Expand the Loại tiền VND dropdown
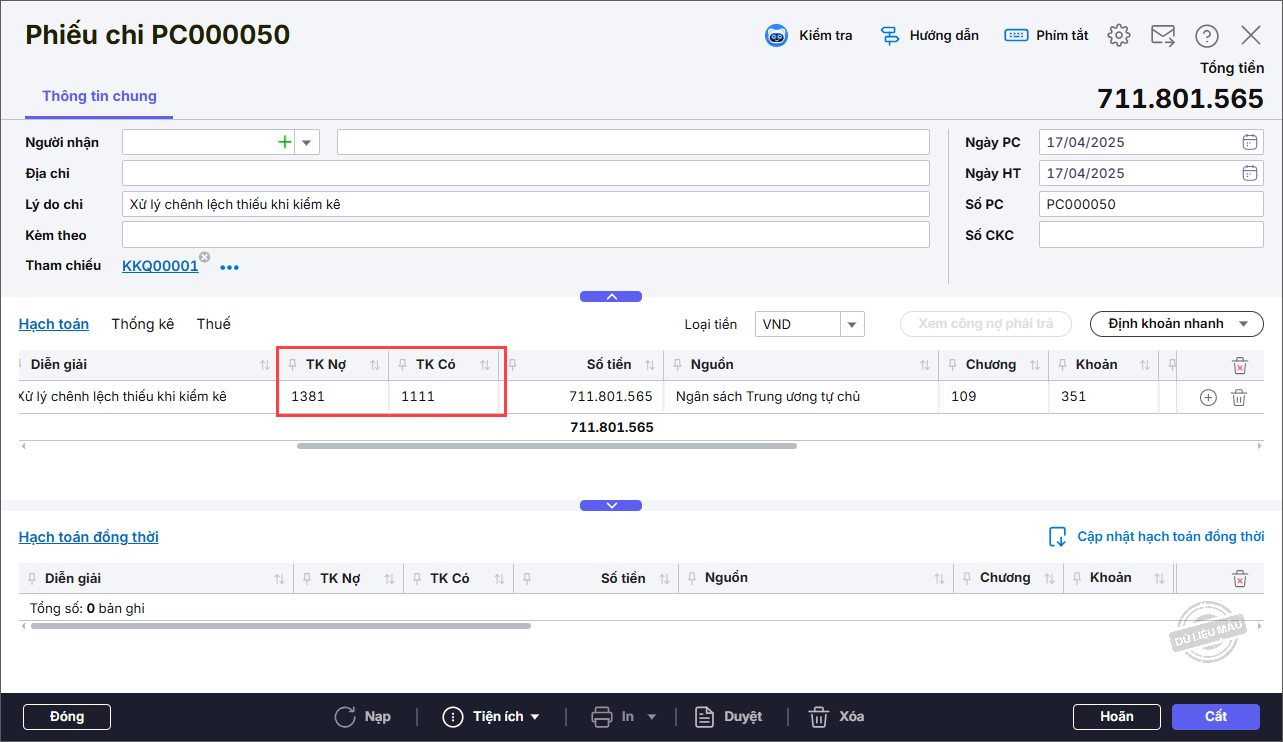 (852, 324)
